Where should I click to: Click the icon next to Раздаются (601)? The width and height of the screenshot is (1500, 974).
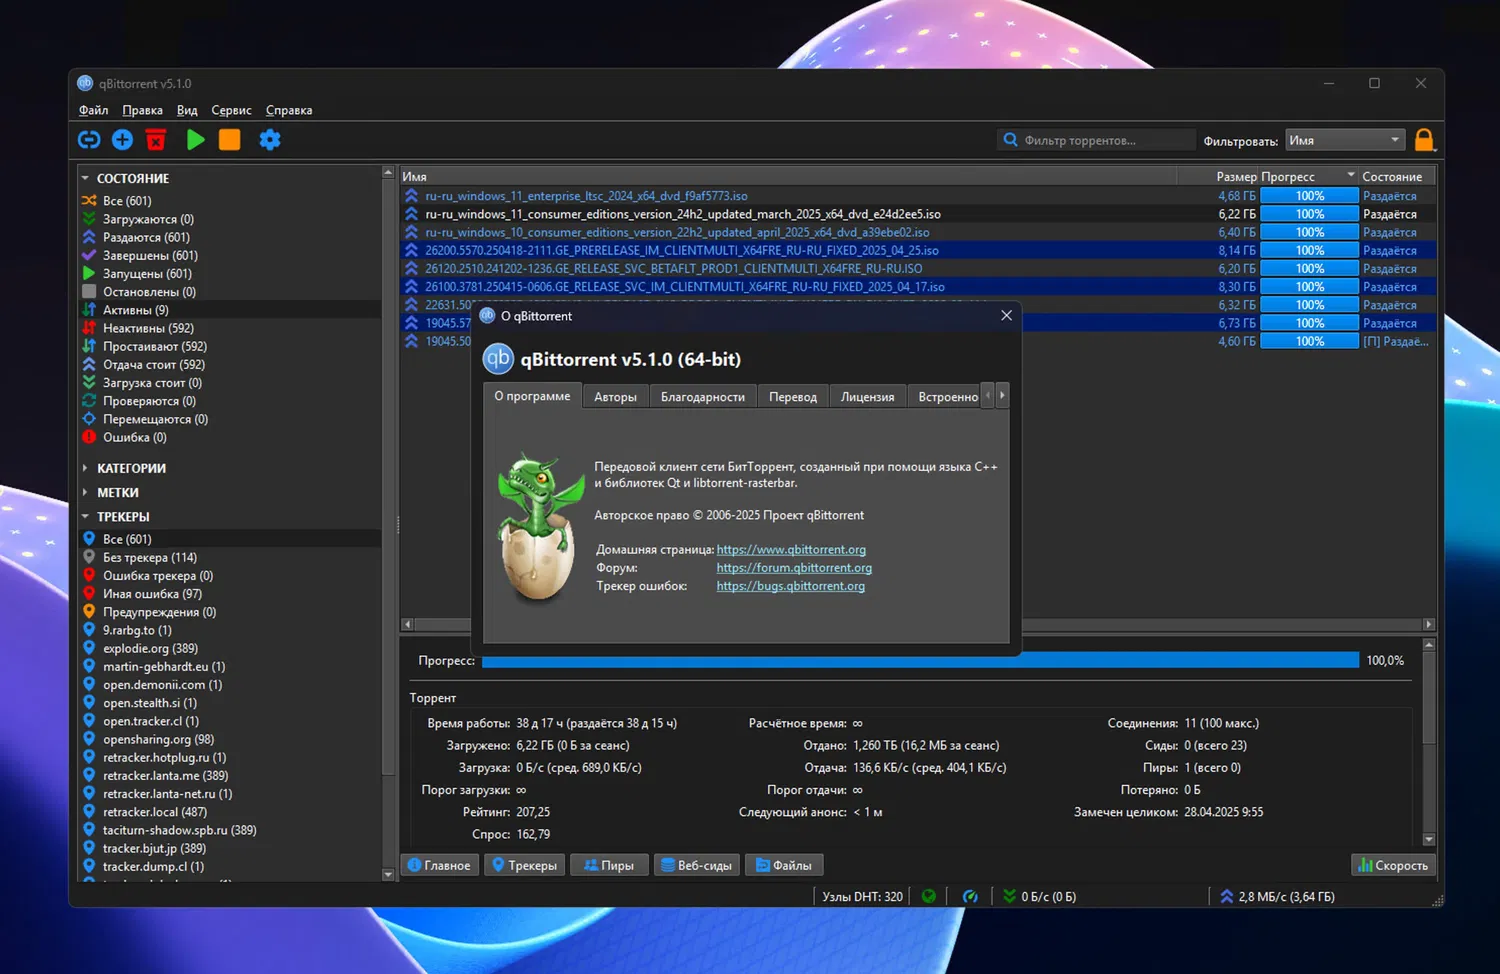pyautogui.click(x=89, y=237)
